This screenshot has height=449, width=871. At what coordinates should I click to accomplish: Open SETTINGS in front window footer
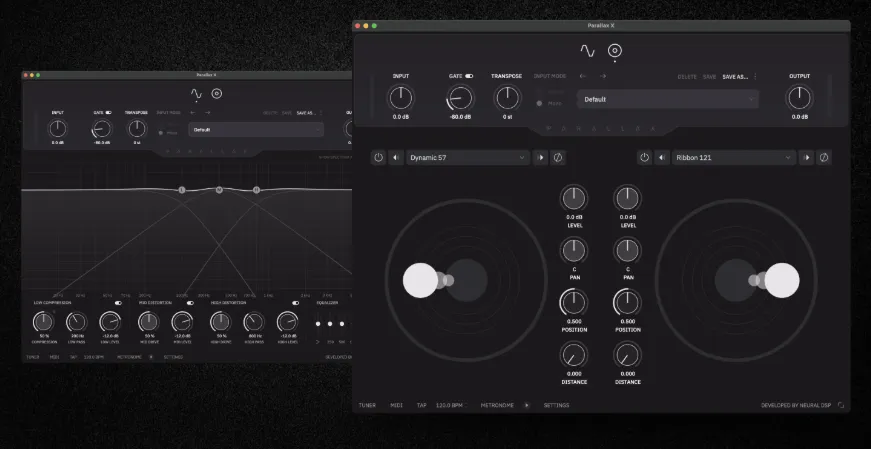tap(557, 406)
